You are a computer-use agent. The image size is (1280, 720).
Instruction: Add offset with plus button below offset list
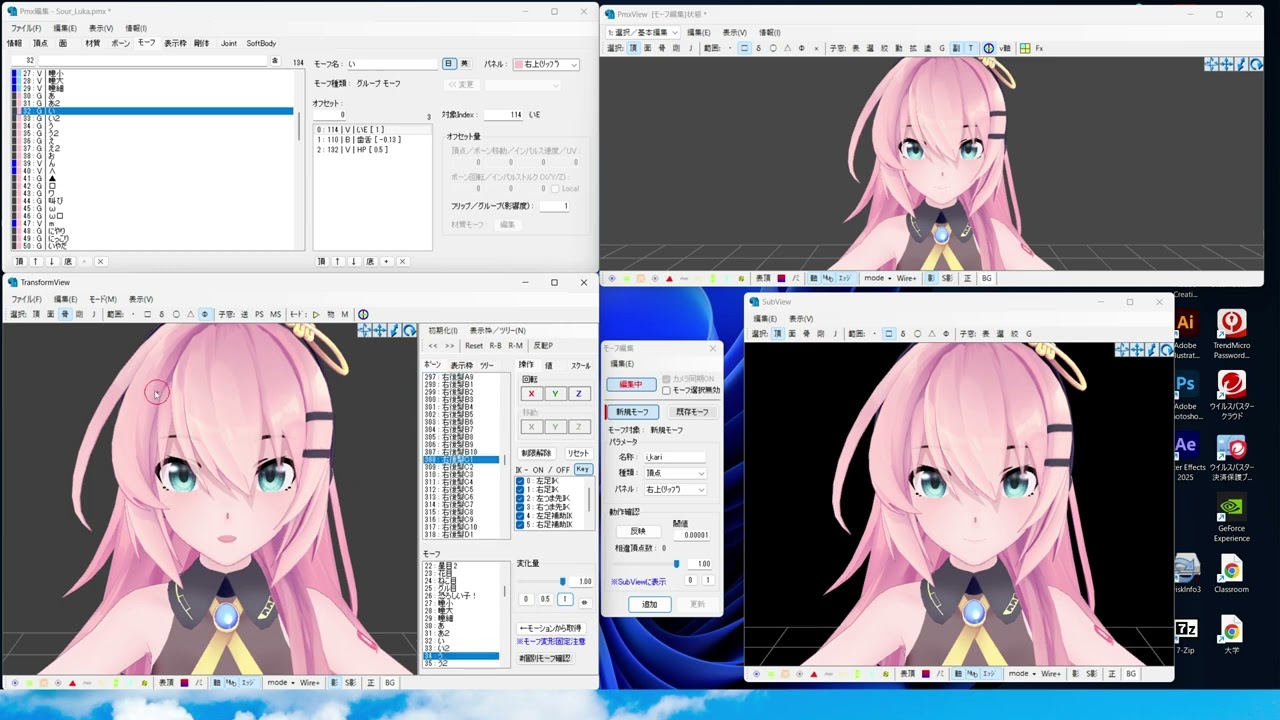coord(386,261)
